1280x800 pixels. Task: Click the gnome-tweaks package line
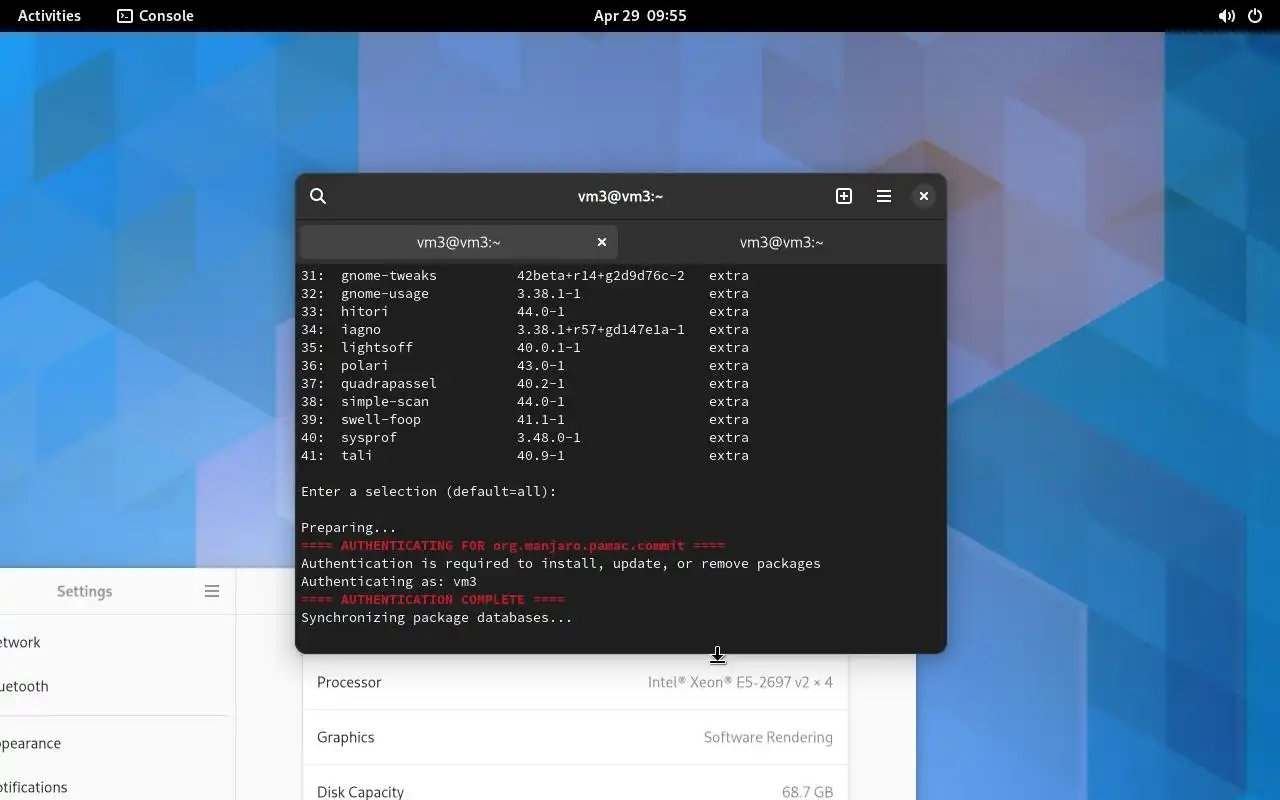[525, 275]
